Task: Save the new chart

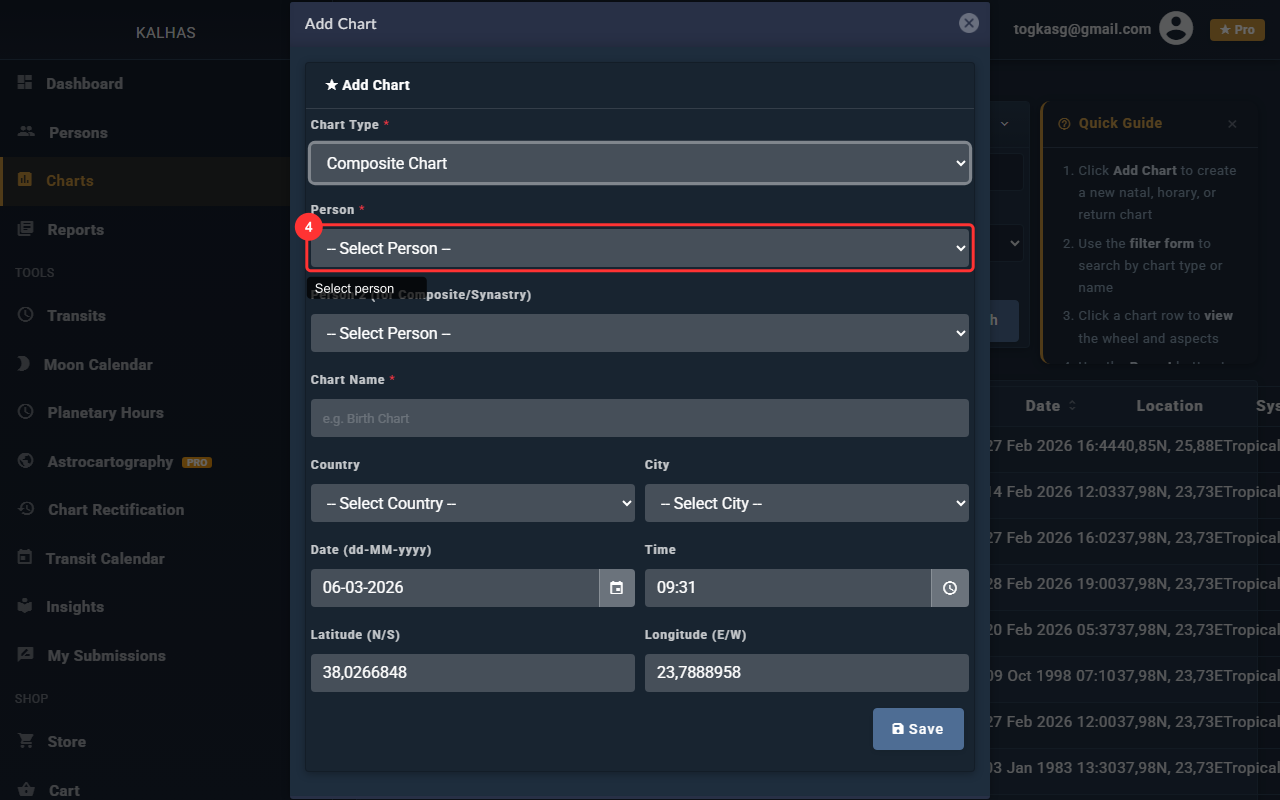Action: [x=917, y=729]
